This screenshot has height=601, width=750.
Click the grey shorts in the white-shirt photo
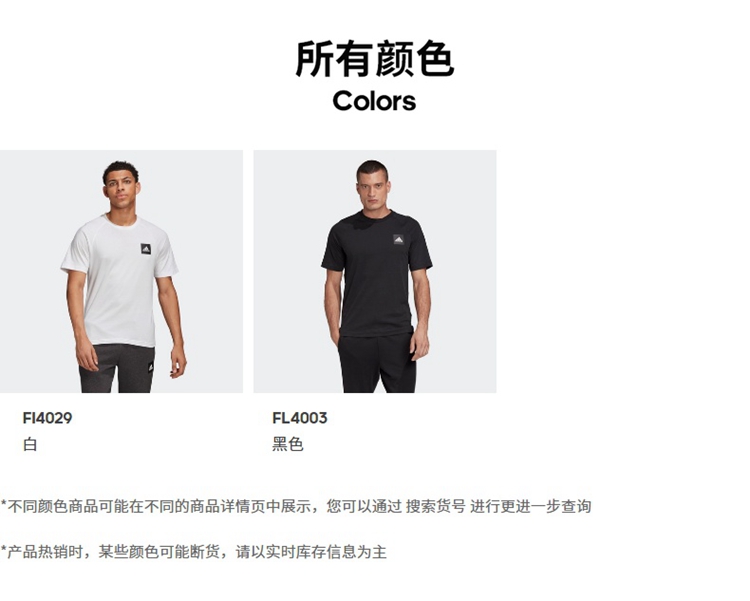click(x=117, y=368)
